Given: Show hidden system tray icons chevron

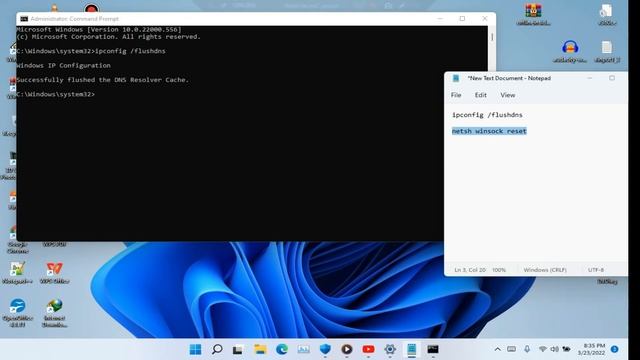Looking at the screenshot, I should click(497, 349).
